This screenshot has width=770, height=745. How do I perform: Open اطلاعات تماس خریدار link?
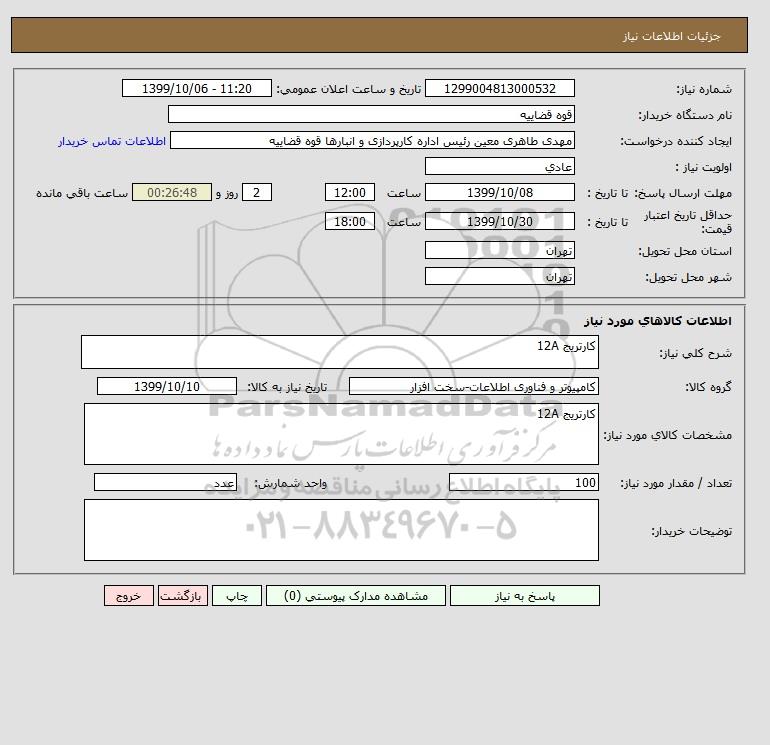click(x=112, y=141)
